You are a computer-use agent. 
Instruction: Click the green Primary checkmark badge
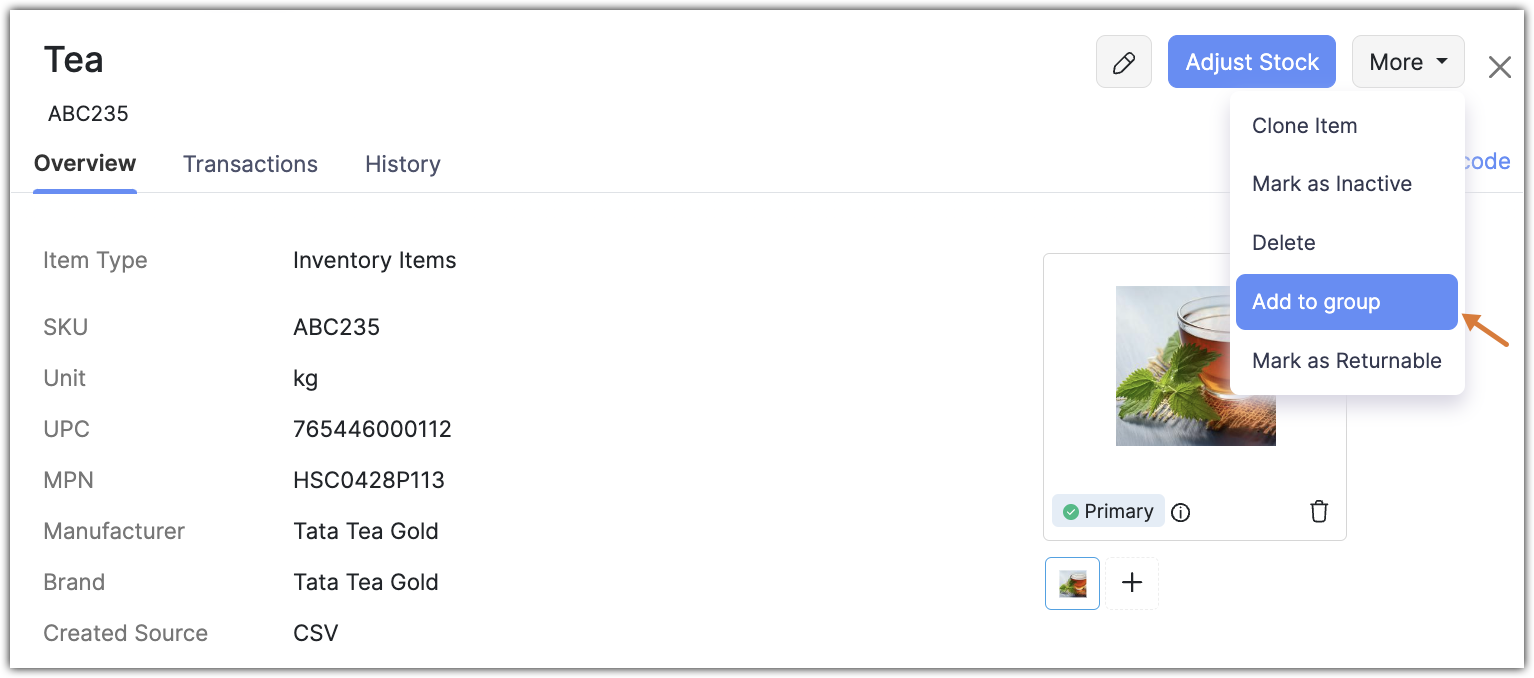[x=1107, y=511]
